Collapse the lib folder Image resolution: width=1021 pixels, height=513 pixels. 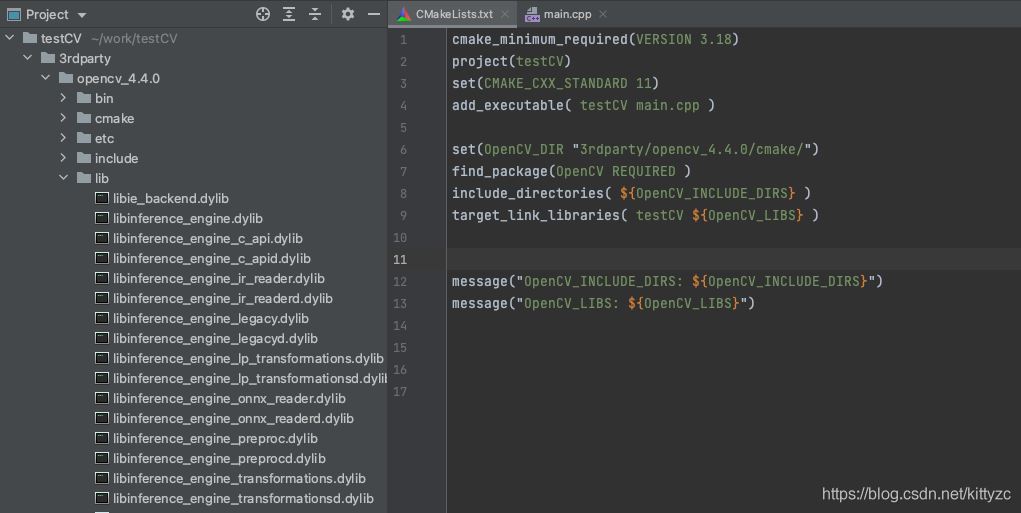pos(63,178)
